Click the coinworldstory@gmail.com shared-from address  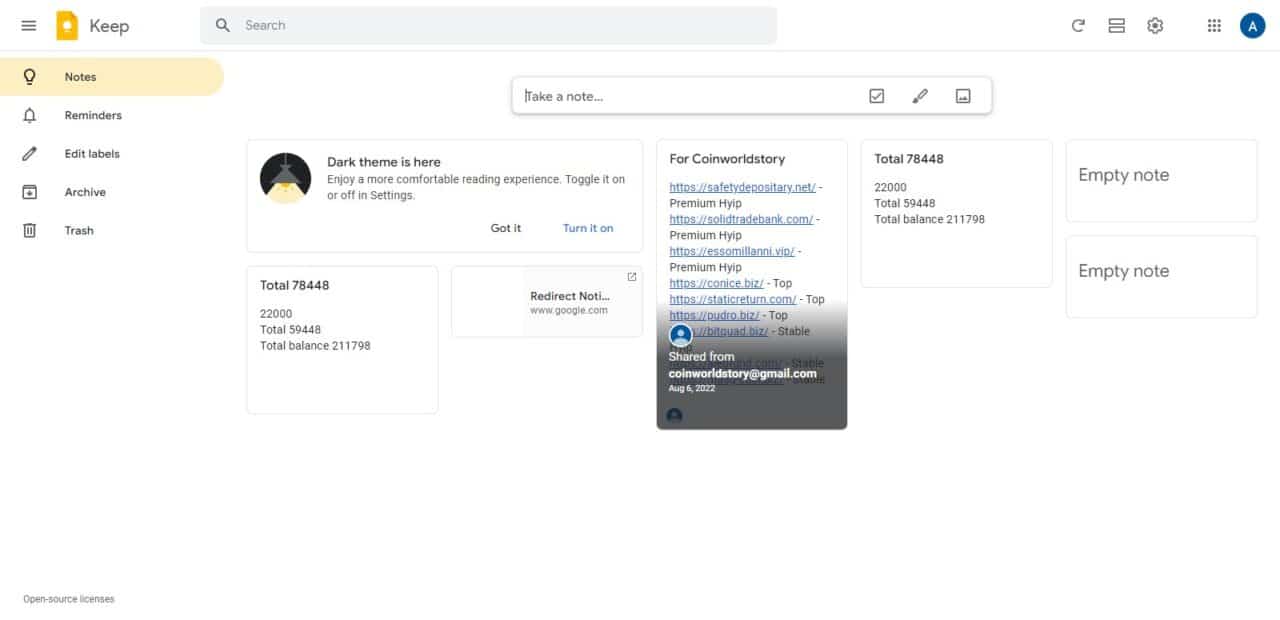click(743, 374)
